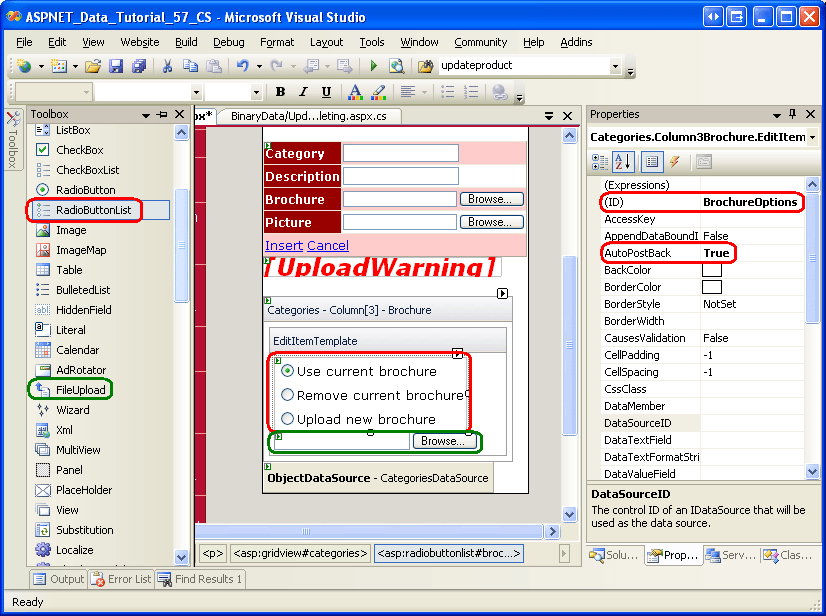This screenshot has width=826, height=616.
Task: Click the Alphabetical sort icon in Properties
Action: [623, 162]
